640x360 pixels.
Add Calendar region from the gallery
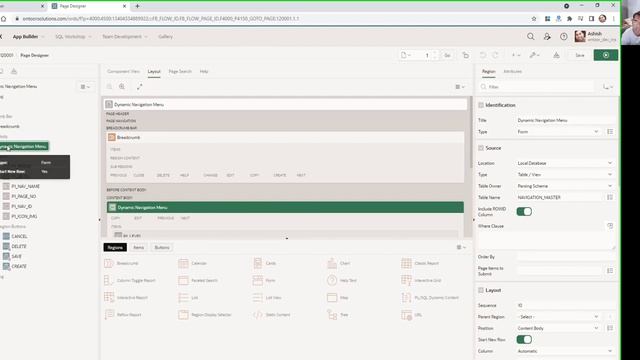[x=193, y=263]
